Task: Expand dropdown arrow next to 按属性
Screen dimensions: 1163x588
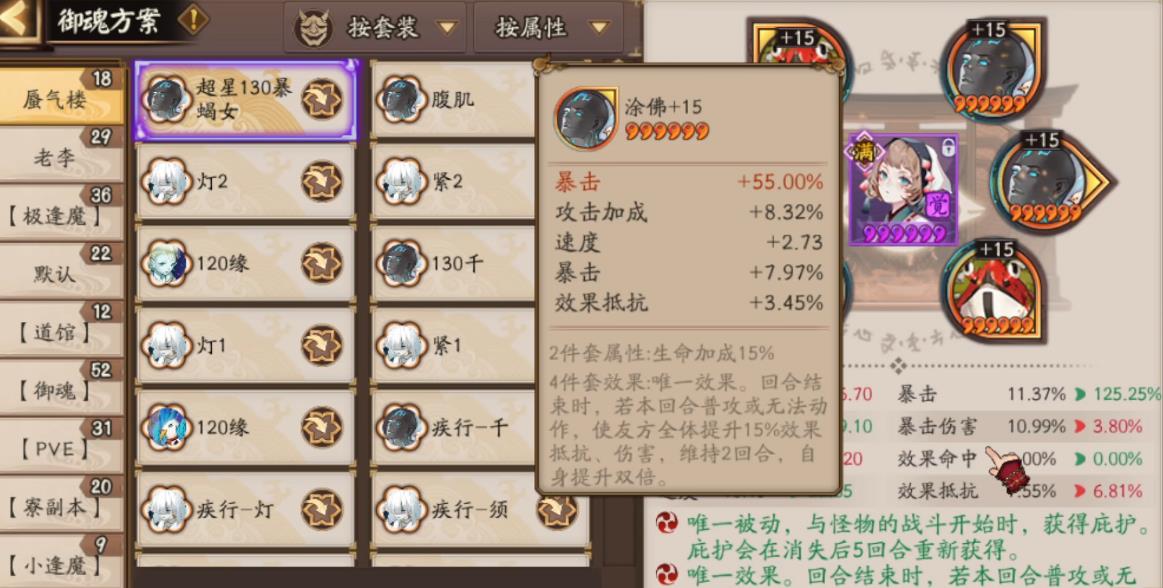Action: (599, 28)
